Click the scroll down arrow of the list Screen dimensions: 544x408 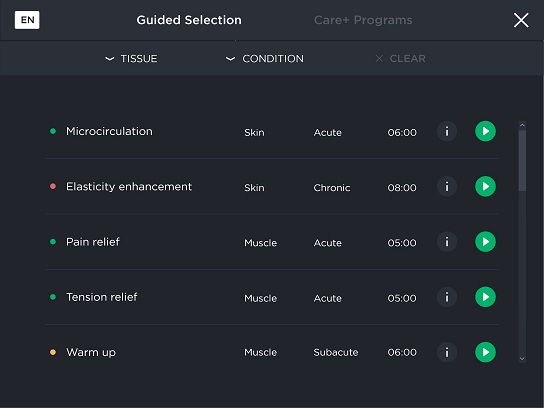point(522,359)
